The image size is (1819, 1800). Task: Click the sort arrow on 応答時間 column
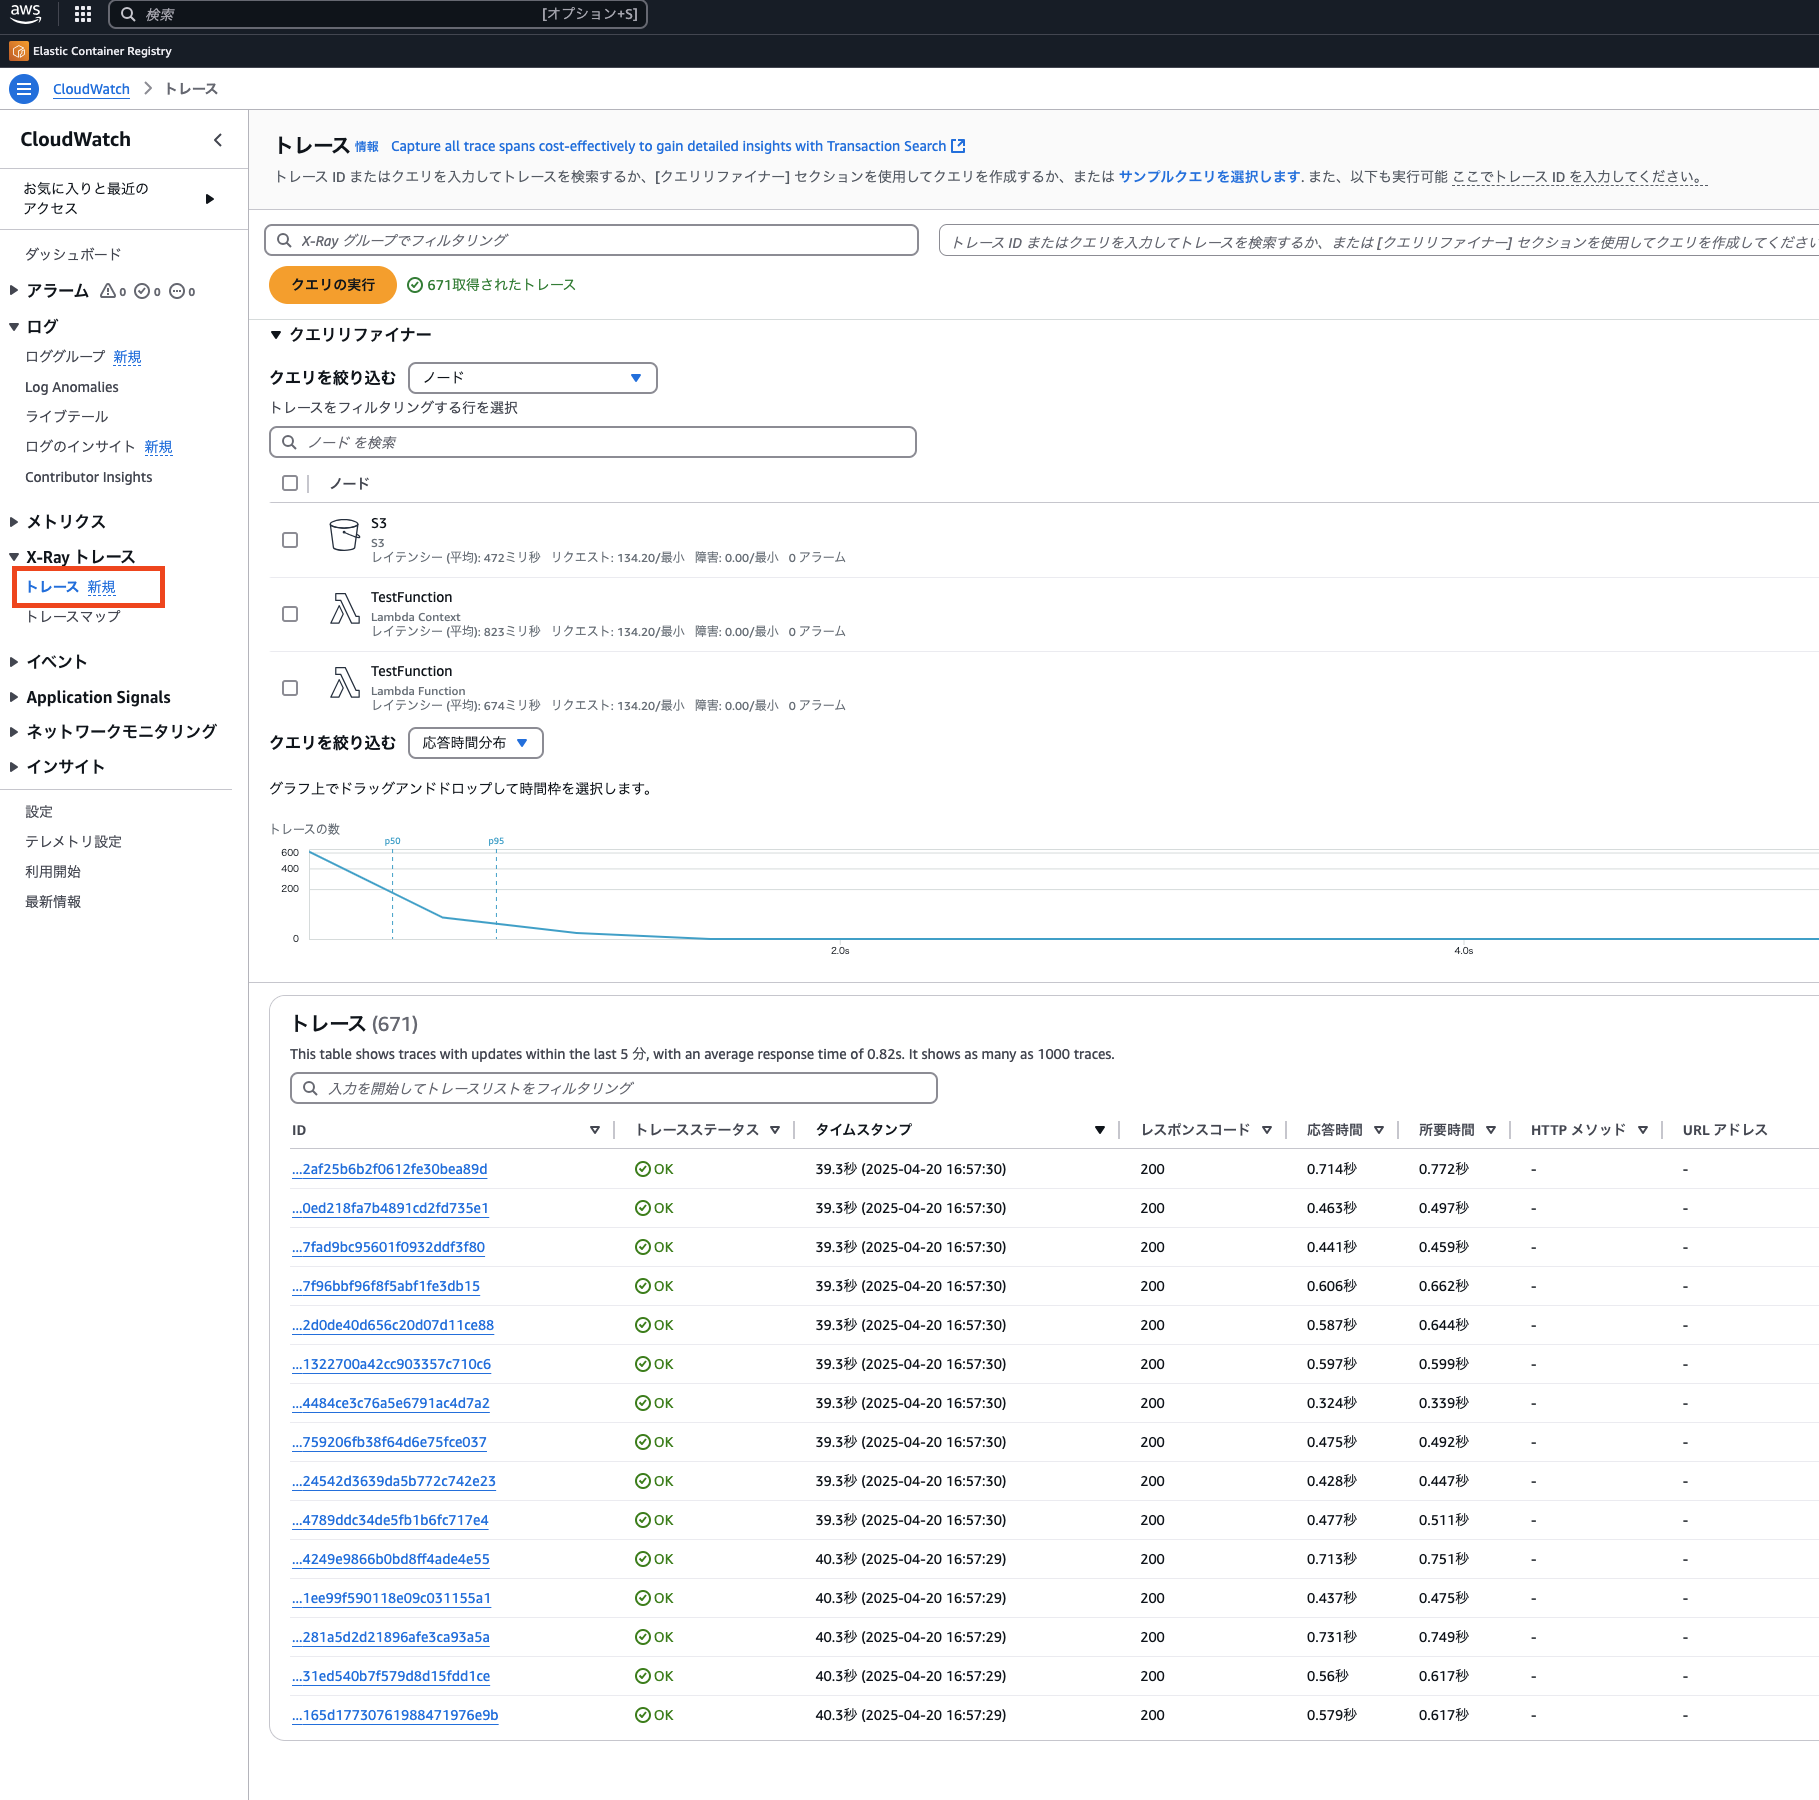point(1379,1130)
